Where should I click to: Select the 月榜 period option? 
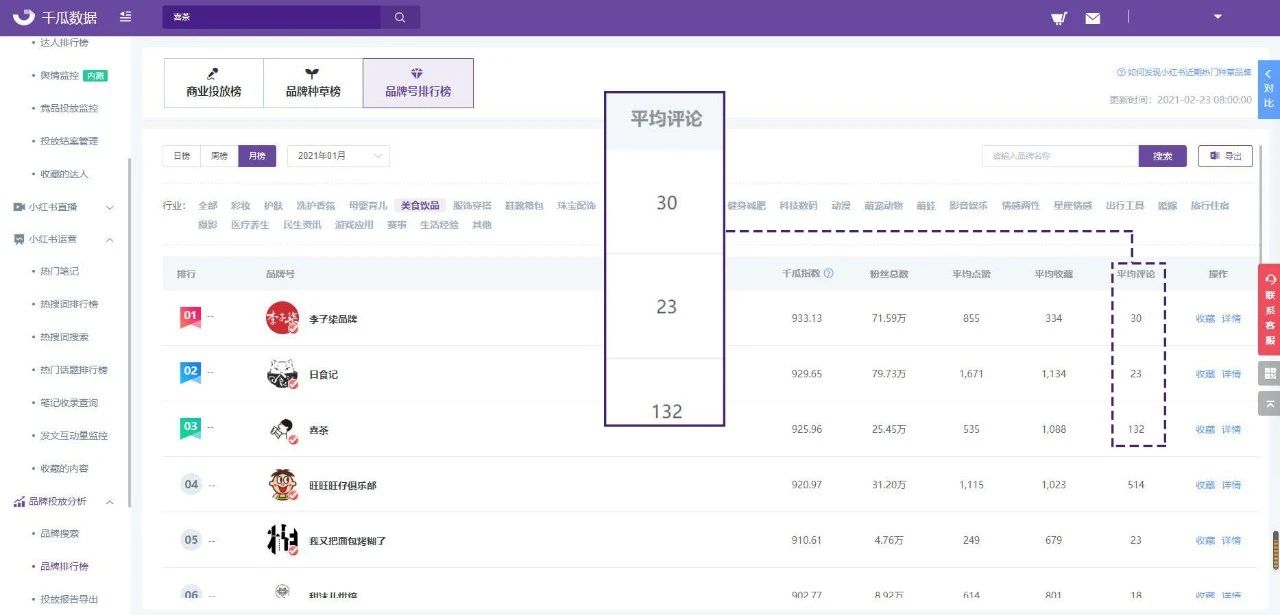click(257, 156)
